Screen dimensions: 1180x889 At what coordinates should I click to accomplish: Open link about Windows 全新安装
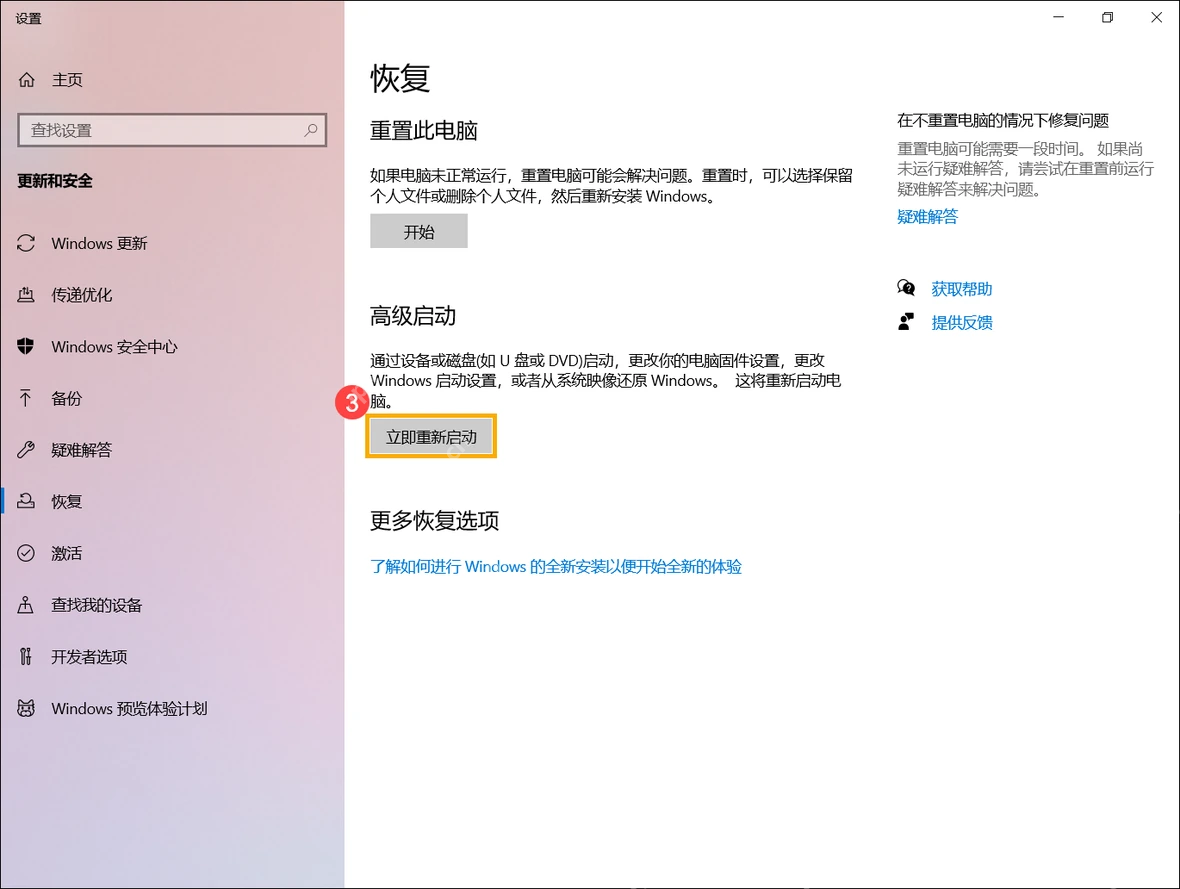[x=556, y=566]
